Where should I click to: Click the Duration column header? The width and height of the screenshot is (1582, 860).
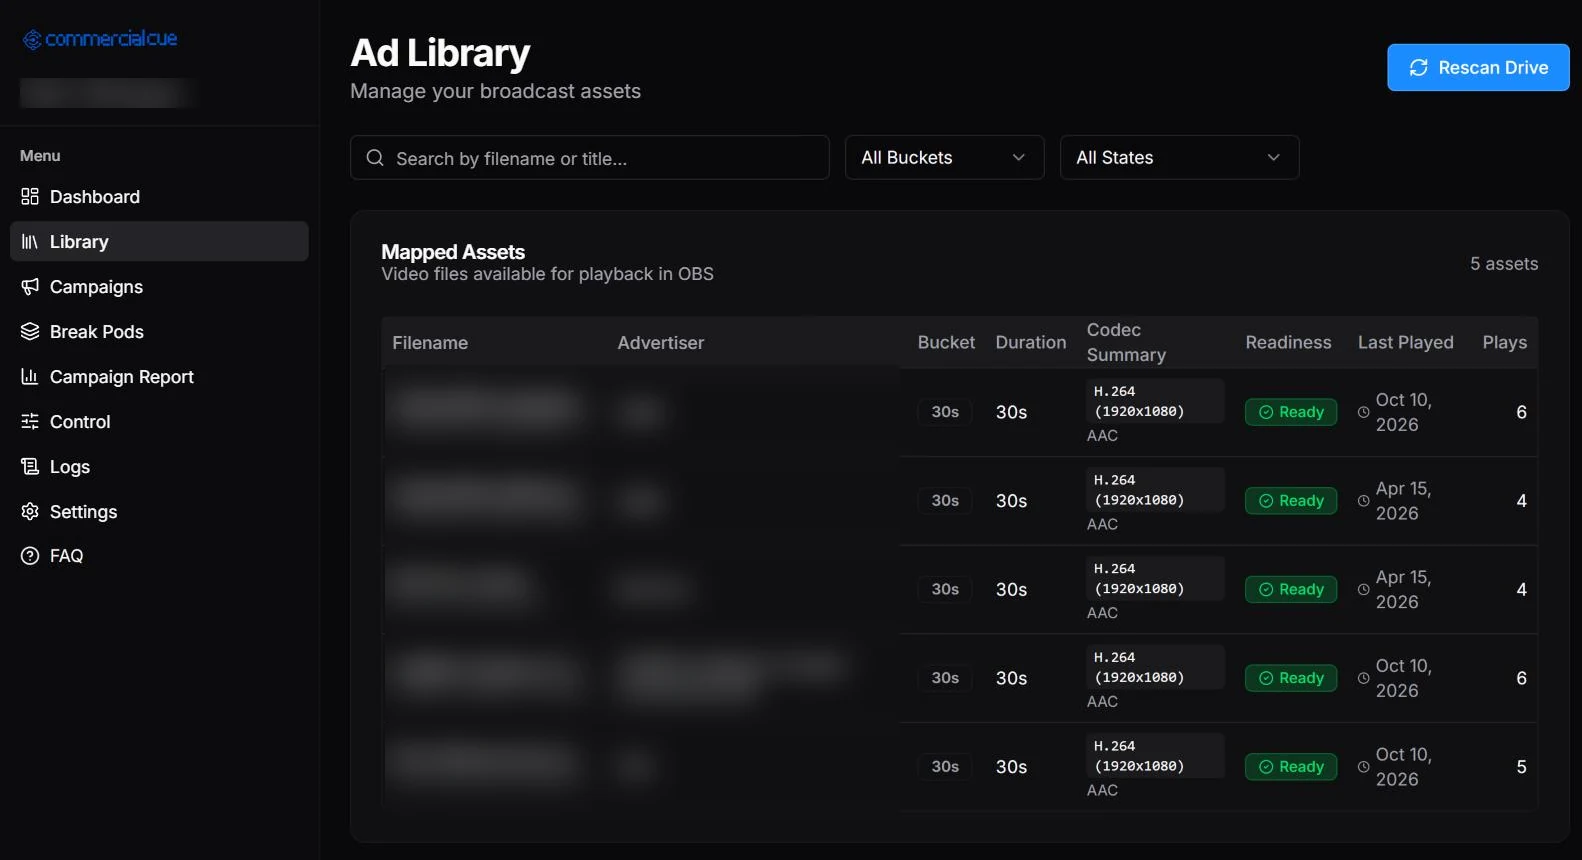point(1031,343)
